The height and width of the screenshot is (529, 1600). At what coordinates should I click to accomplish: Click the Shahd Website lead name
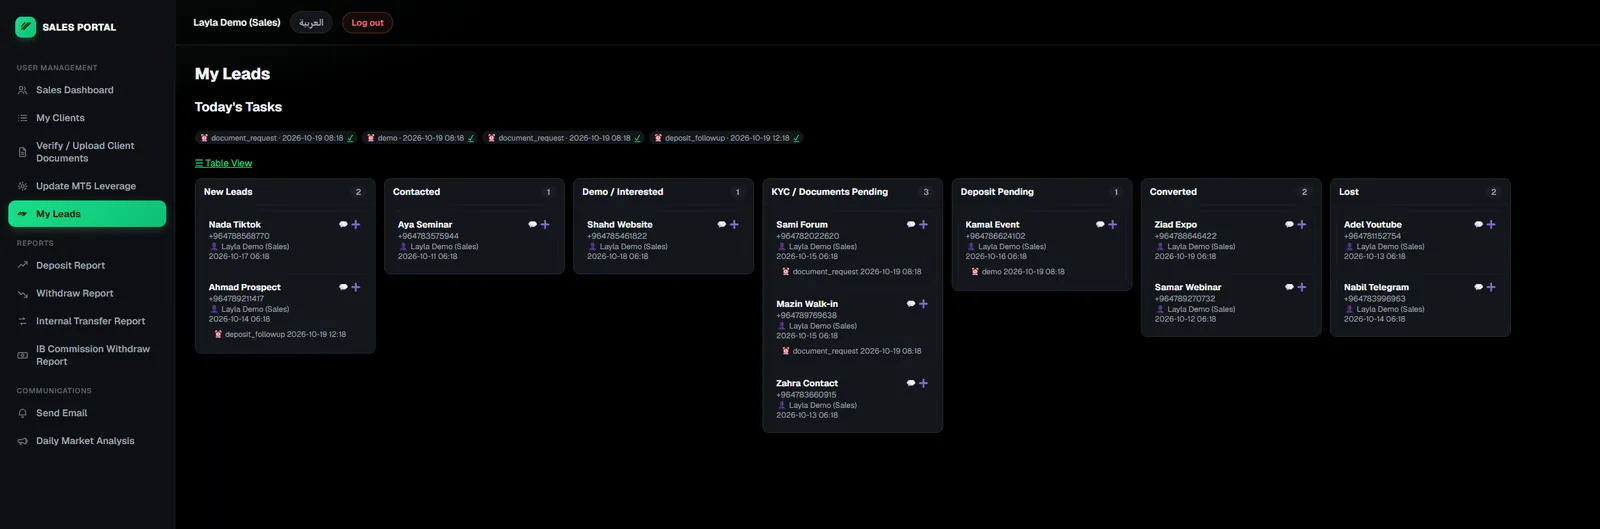(x=620, y=225)
